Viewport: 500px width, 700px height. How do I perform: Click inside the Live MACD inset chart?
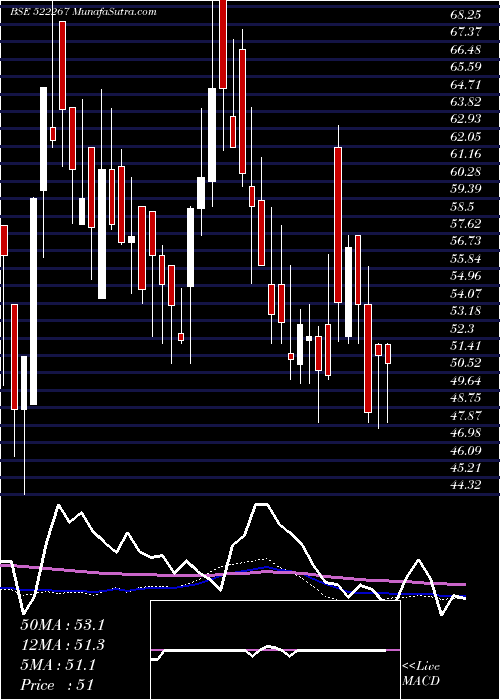pyautogui.click(x=276, y=650)
